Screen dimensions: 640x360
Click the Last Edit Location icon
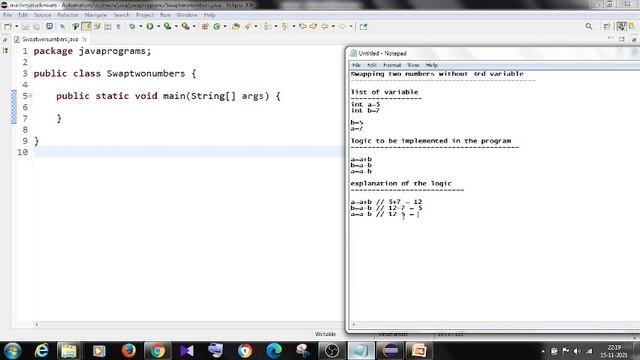(x=302, y=27)
